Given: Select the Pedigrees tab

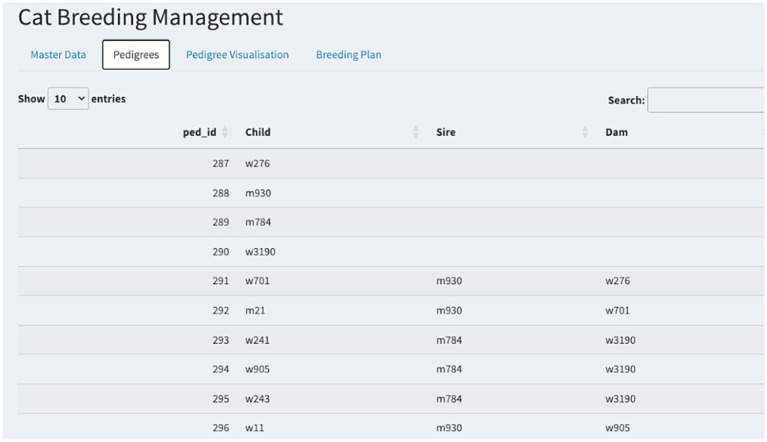Looking at the screenshot, I should 136,55.
